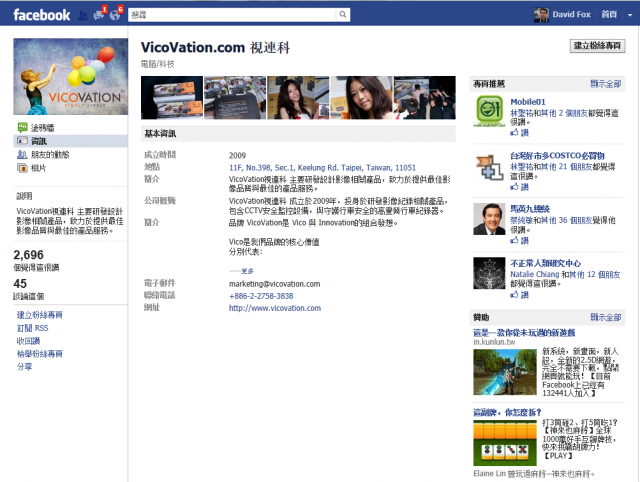Image resolution: width=640 pixels, height=482 pixels.
Task: Open COSTCO page icon
Action: point(489,167)
